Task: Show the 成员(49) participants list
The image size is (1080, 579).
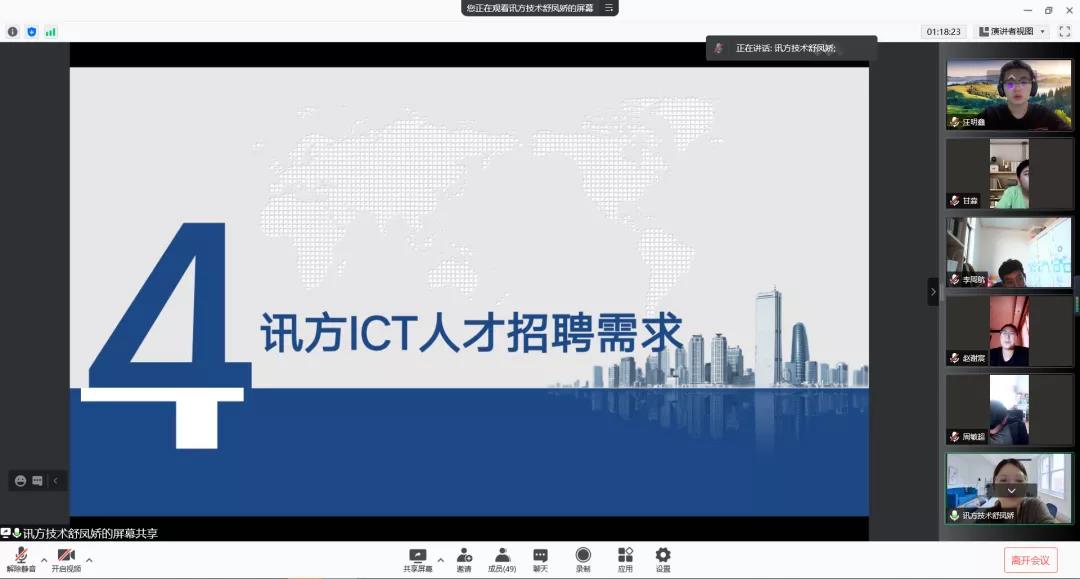Action: (502, 556)
